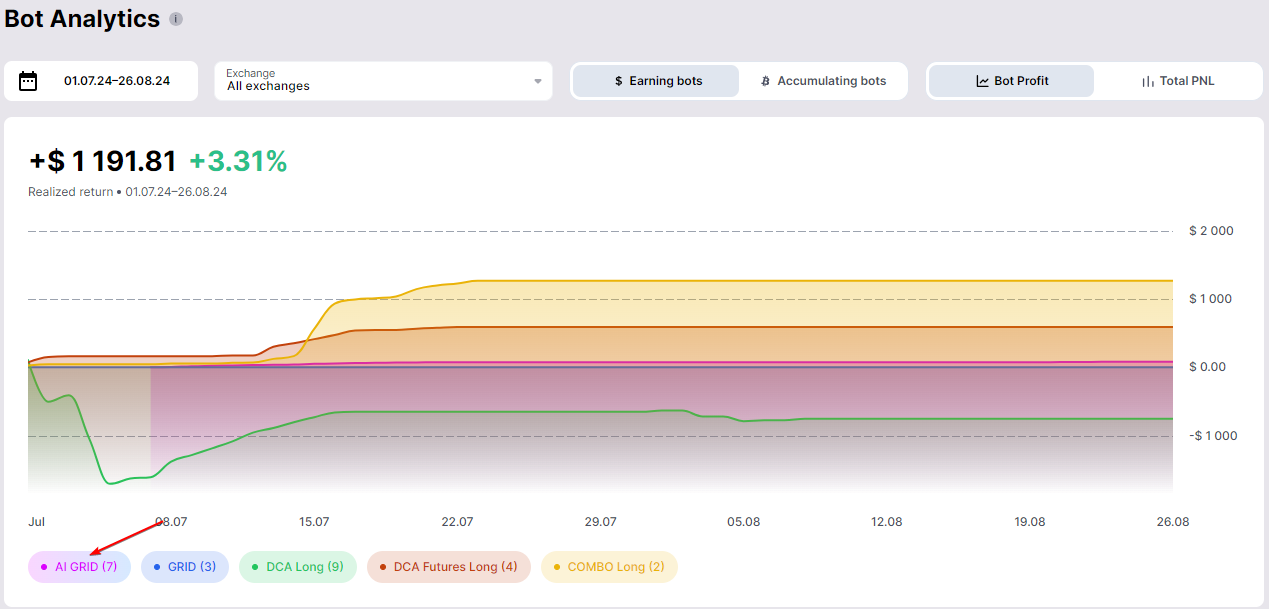
Task: Click the bitcoin icon for Accumulating bots
Action: (765, 81)
